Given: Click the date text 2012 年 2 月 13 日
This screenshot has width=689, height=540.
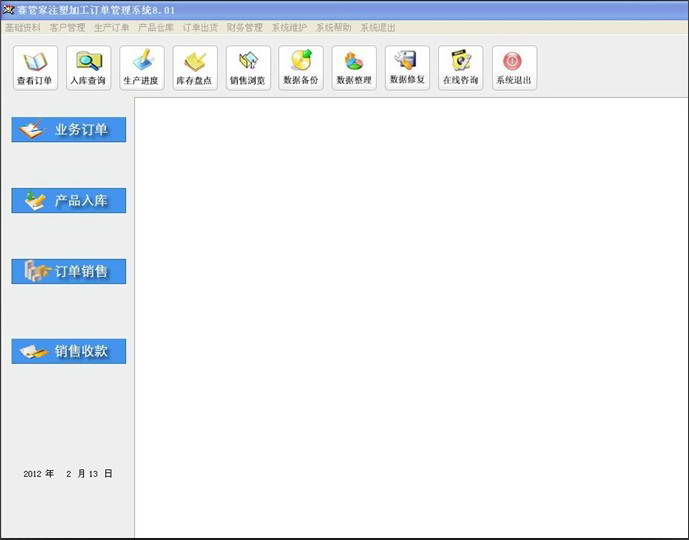Looking at the screenshot, I should [x=68, y=474].
